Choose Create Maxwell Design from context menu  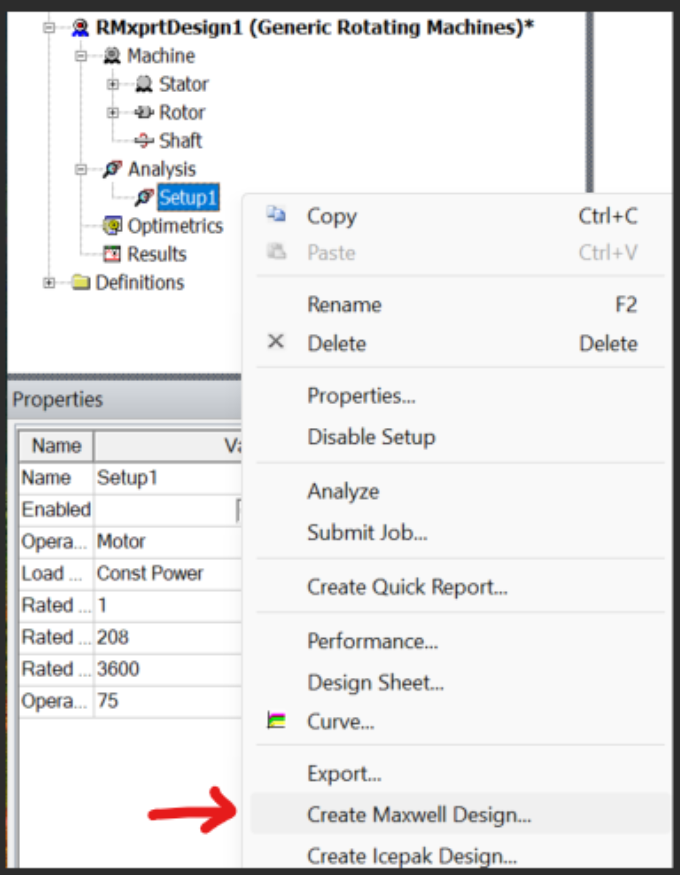[x=419, y=815]
